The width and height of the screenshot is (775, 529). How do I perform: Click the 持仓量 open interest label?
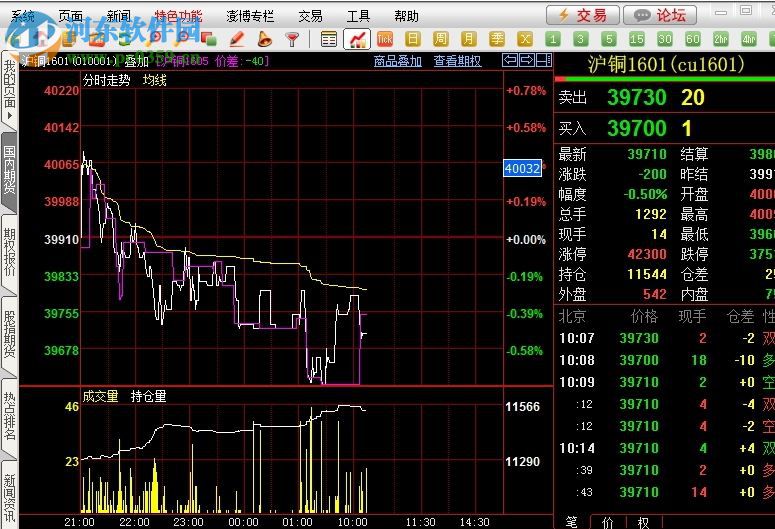click(148, 396)
